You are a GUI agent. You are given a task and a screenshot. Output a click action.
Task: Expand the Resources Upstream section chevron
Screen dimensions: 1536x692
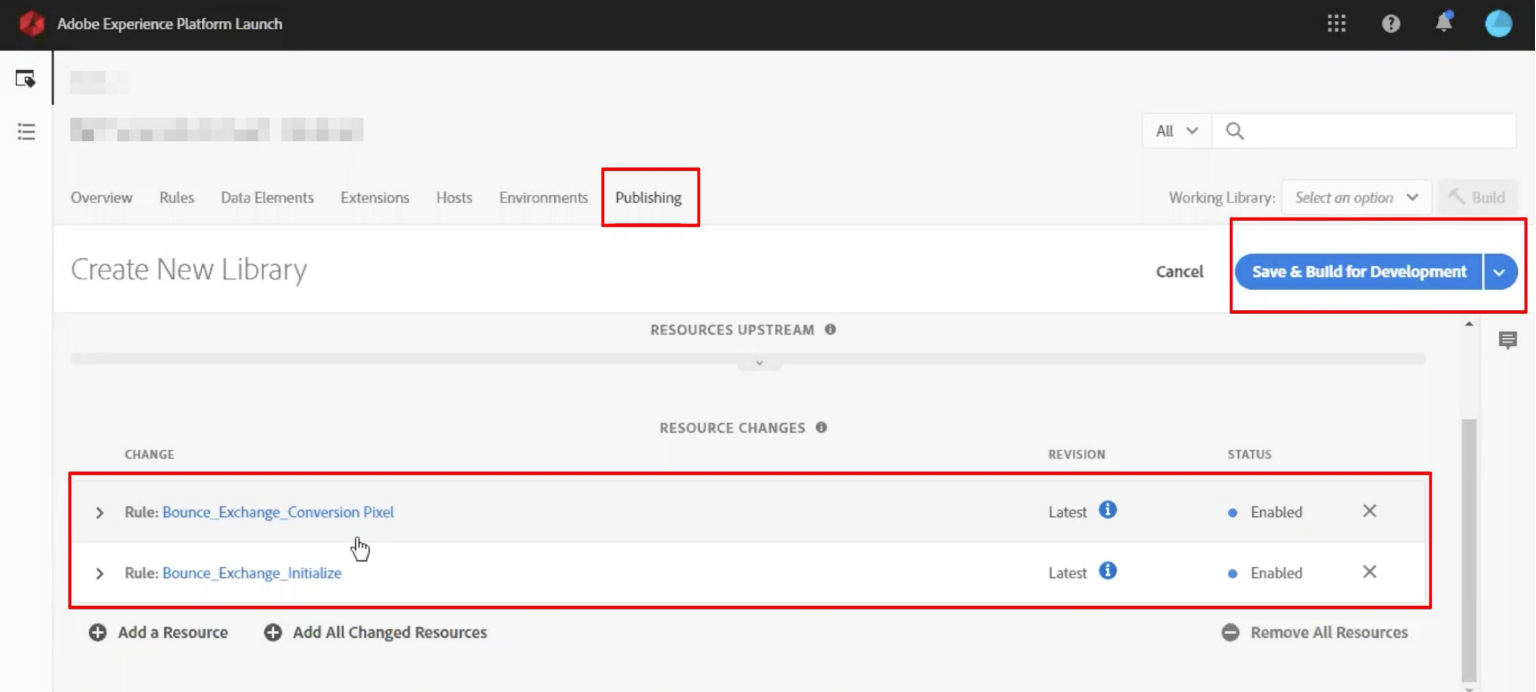[x=760, y=363]
